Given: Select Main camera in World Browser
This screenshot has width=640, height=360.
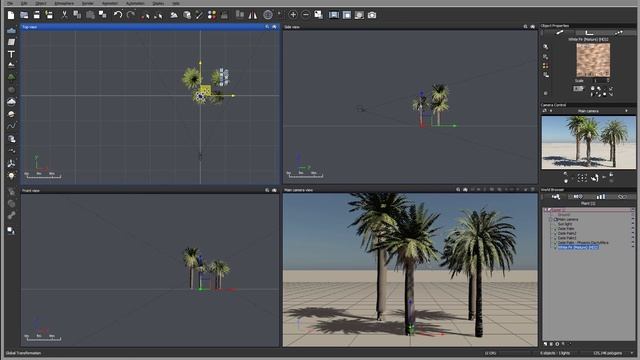Looking at the screenshot, I should (567, 220).
